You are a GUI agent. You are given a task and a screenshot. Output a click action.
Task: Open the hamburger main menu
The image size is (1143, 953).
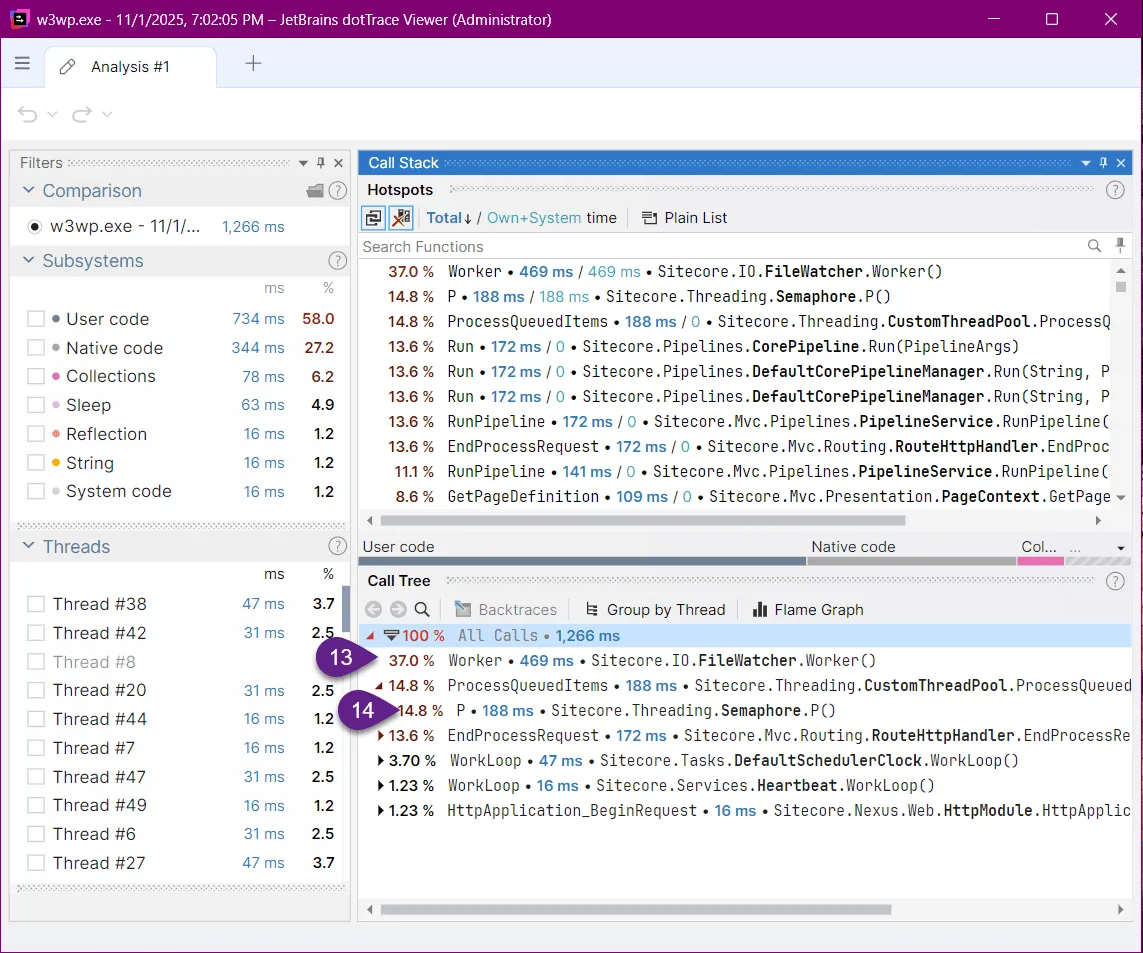(22, 64)
